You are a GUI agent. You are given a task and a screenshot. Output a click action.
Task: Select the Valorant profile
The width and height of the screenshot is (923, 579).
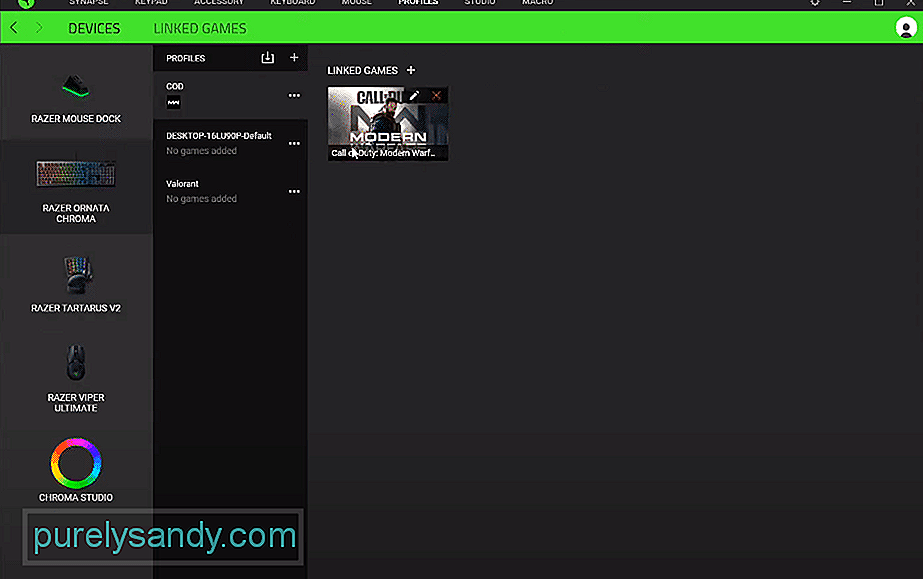click(230, 191)
